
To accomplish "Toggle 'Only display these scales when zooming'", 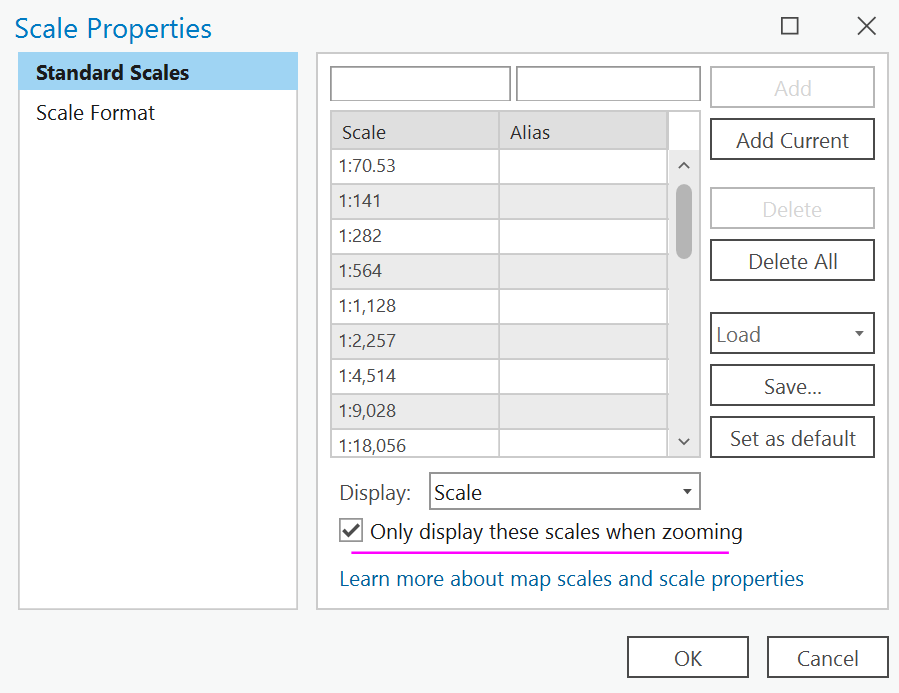I will click(x=351, y=531).
